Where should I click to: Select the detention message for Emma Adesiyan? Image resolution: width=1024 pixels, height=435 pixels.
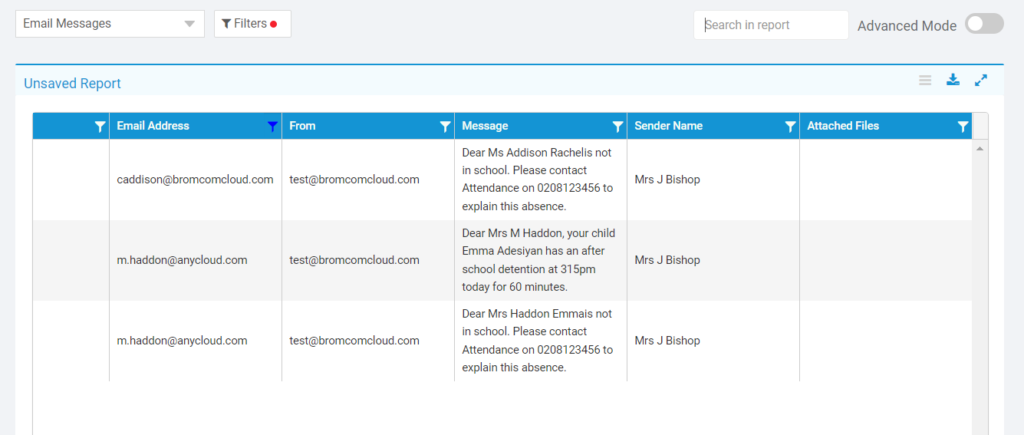pyautogui.click(x=539, y=260)
